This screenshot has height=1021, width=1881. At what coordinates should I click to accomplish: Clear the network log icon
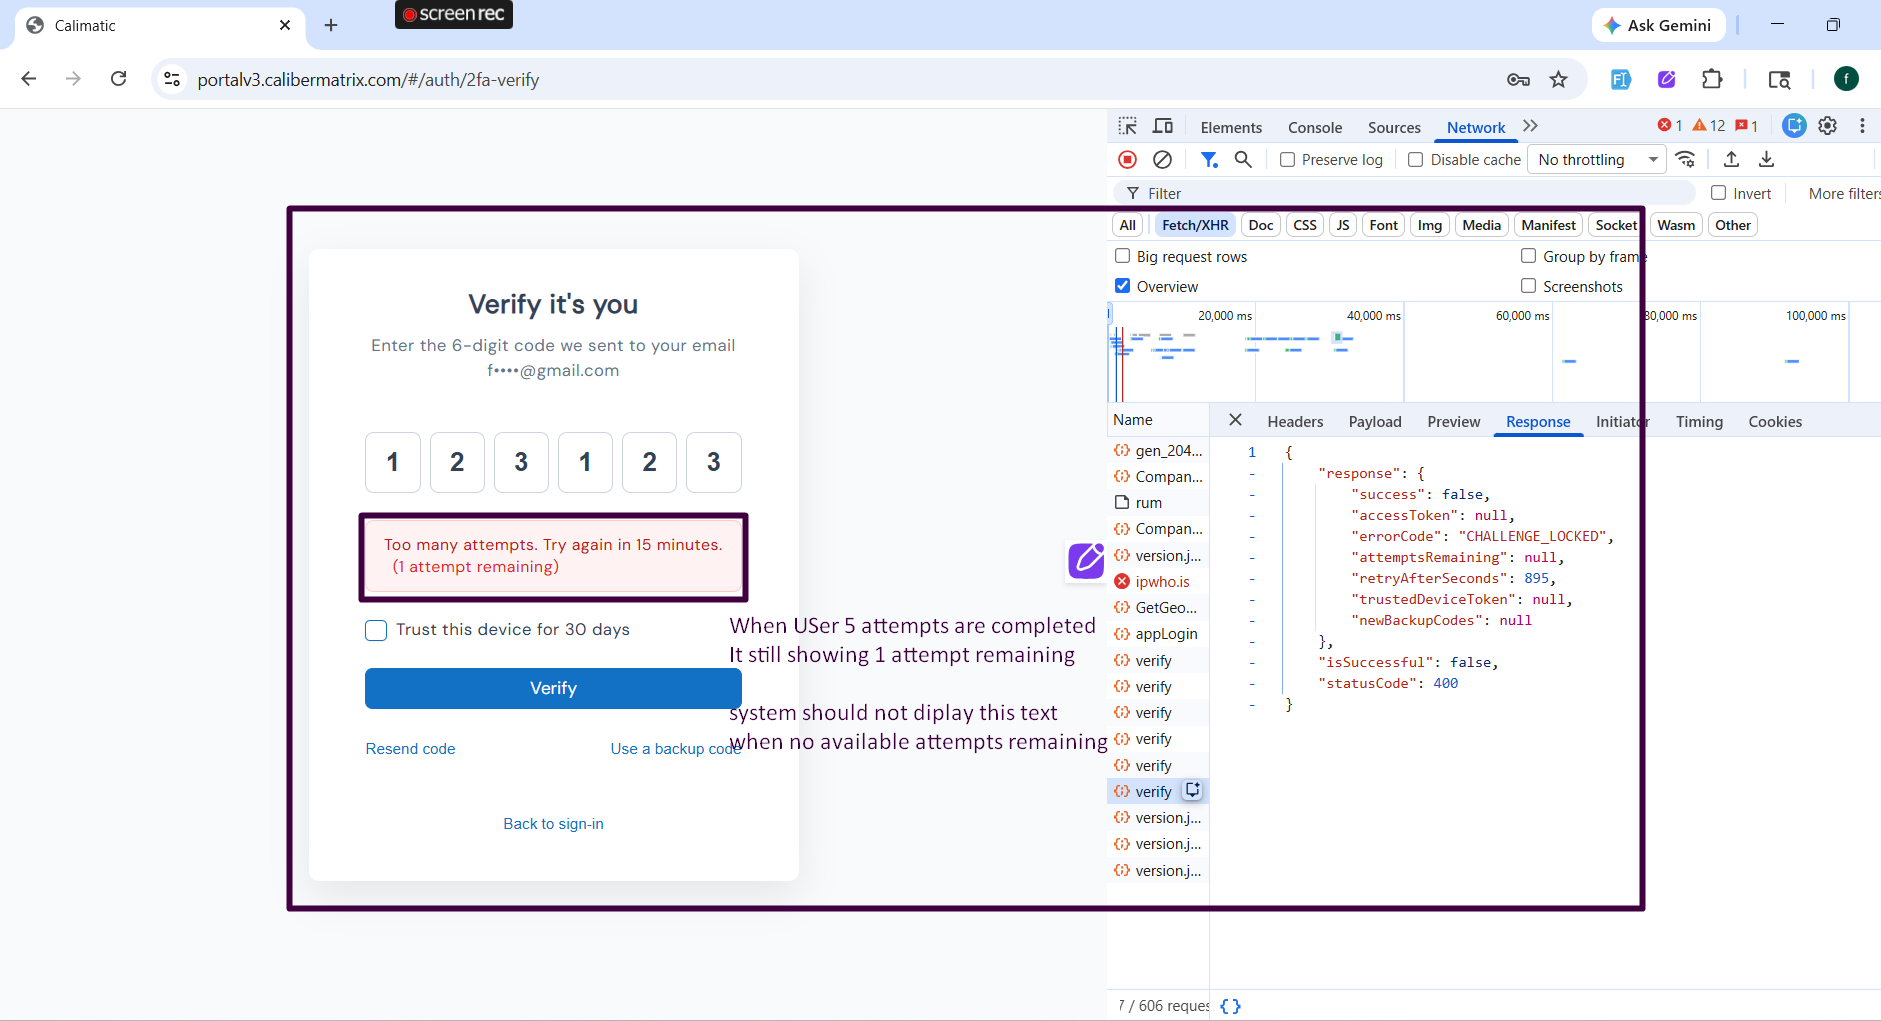(x=1162, y=159)
